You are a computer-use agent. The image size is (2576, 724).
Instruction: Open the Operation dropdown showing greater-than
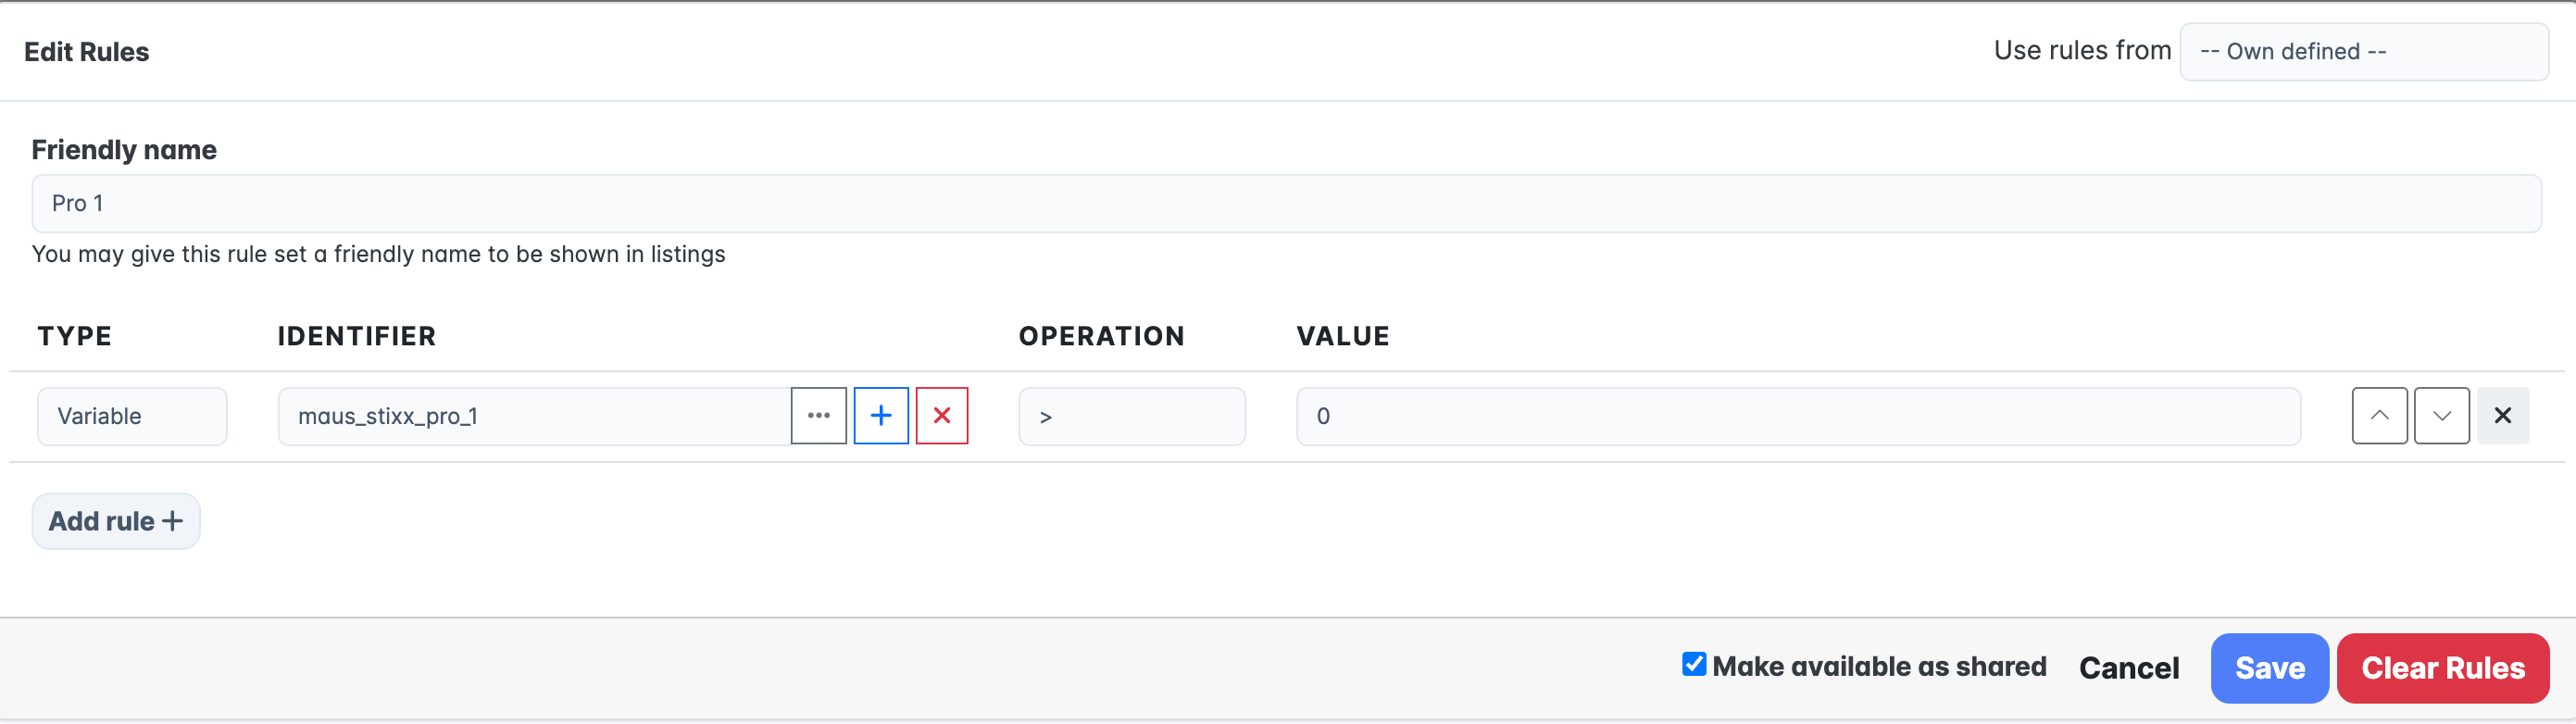[x=1131, y=416]
